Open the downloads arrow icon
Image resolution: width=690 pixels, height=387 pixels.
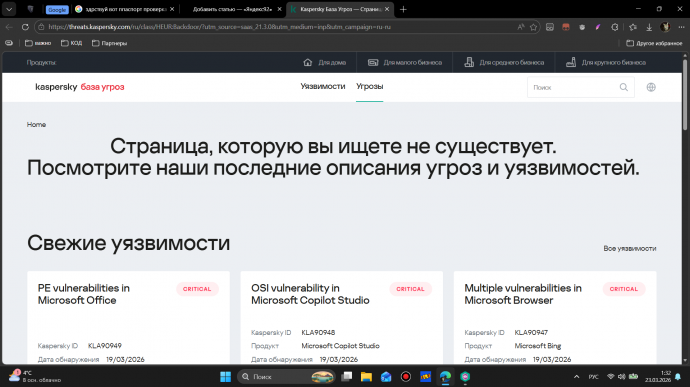(x=649, y=27)
